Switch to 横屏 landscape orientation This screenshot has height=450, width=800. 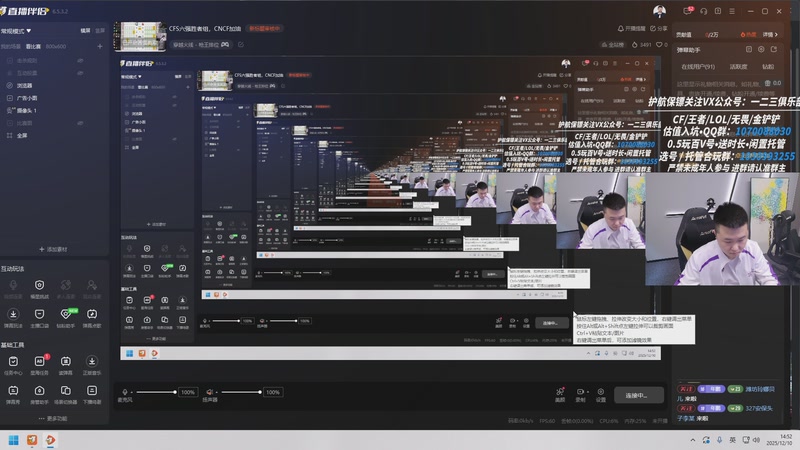85,31
